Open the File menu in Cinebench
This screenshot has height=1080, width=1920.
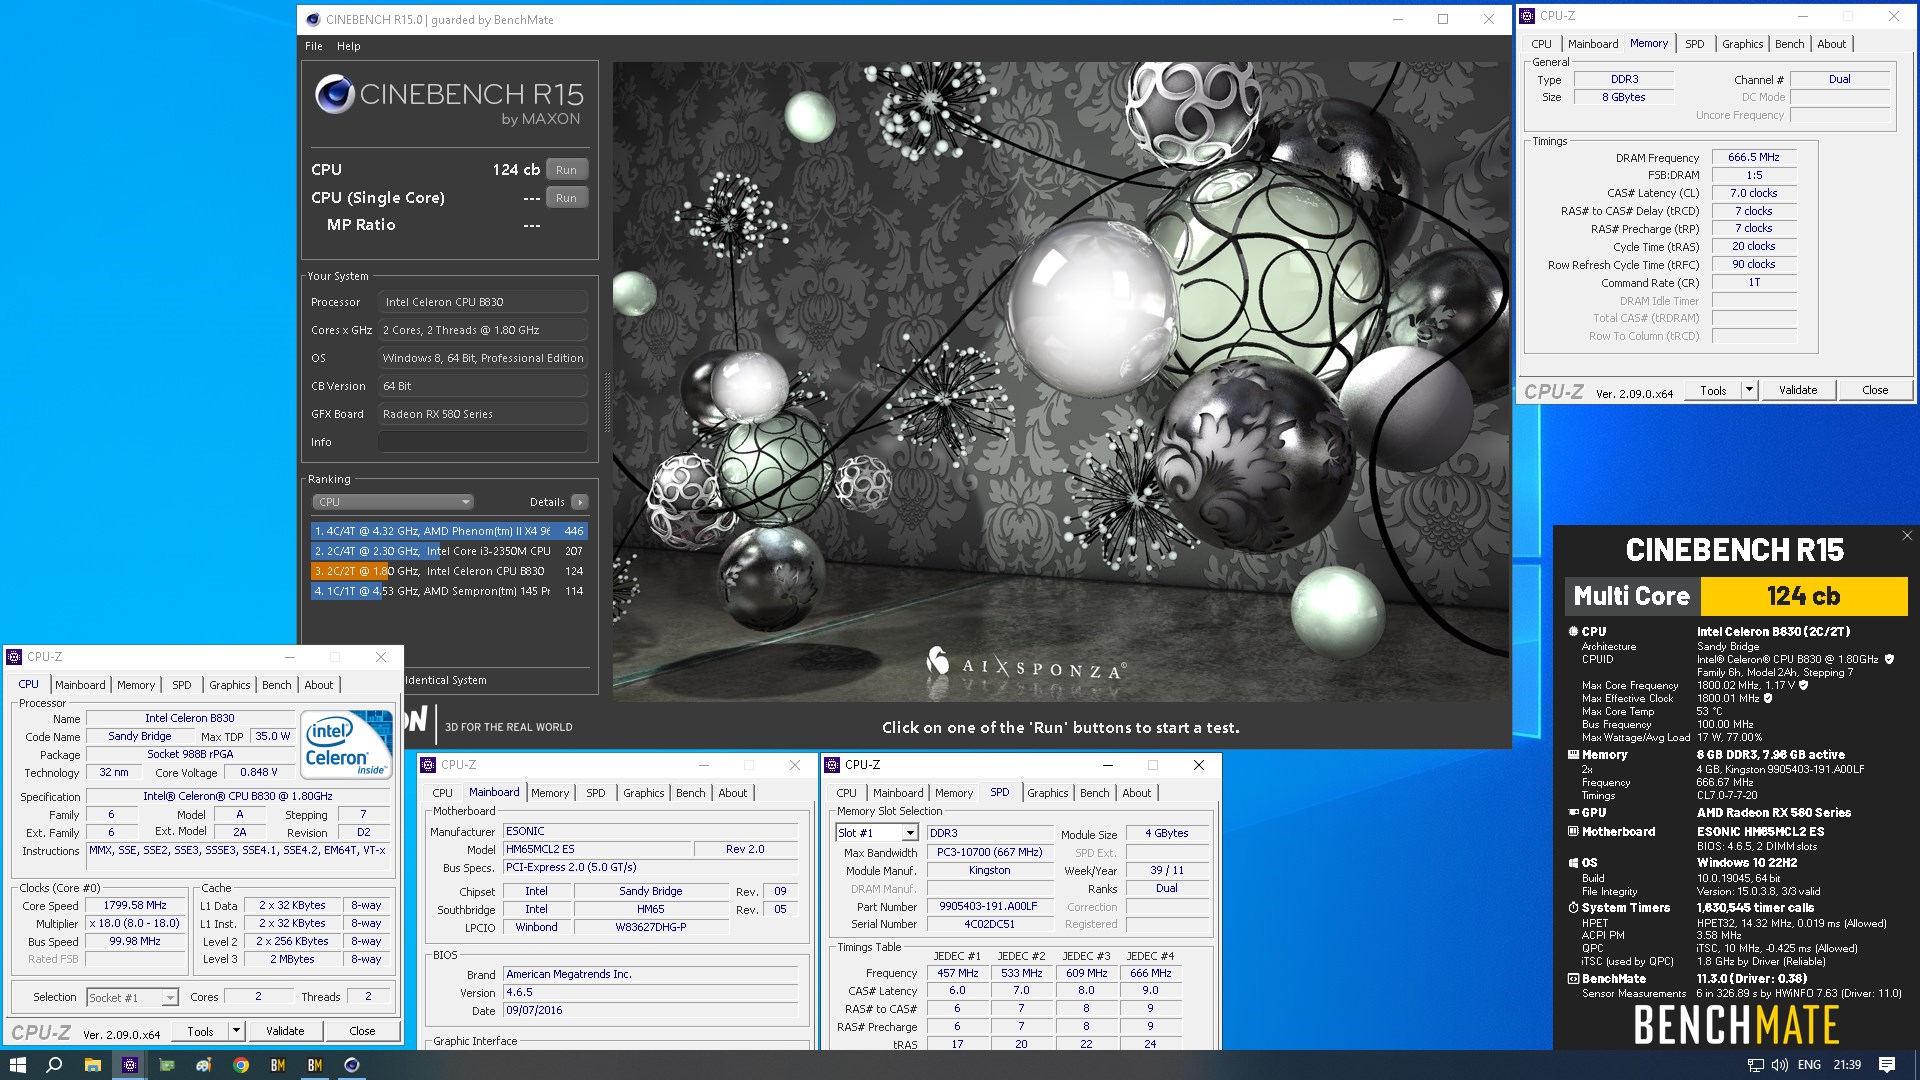pos(314,46)
